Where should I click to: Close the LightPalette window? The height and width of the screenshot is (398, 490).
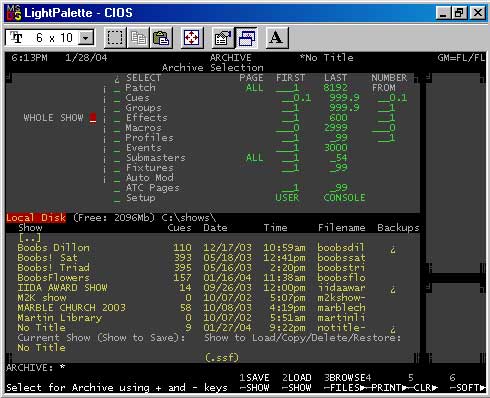pyautogui.click(x=478, y=13)
